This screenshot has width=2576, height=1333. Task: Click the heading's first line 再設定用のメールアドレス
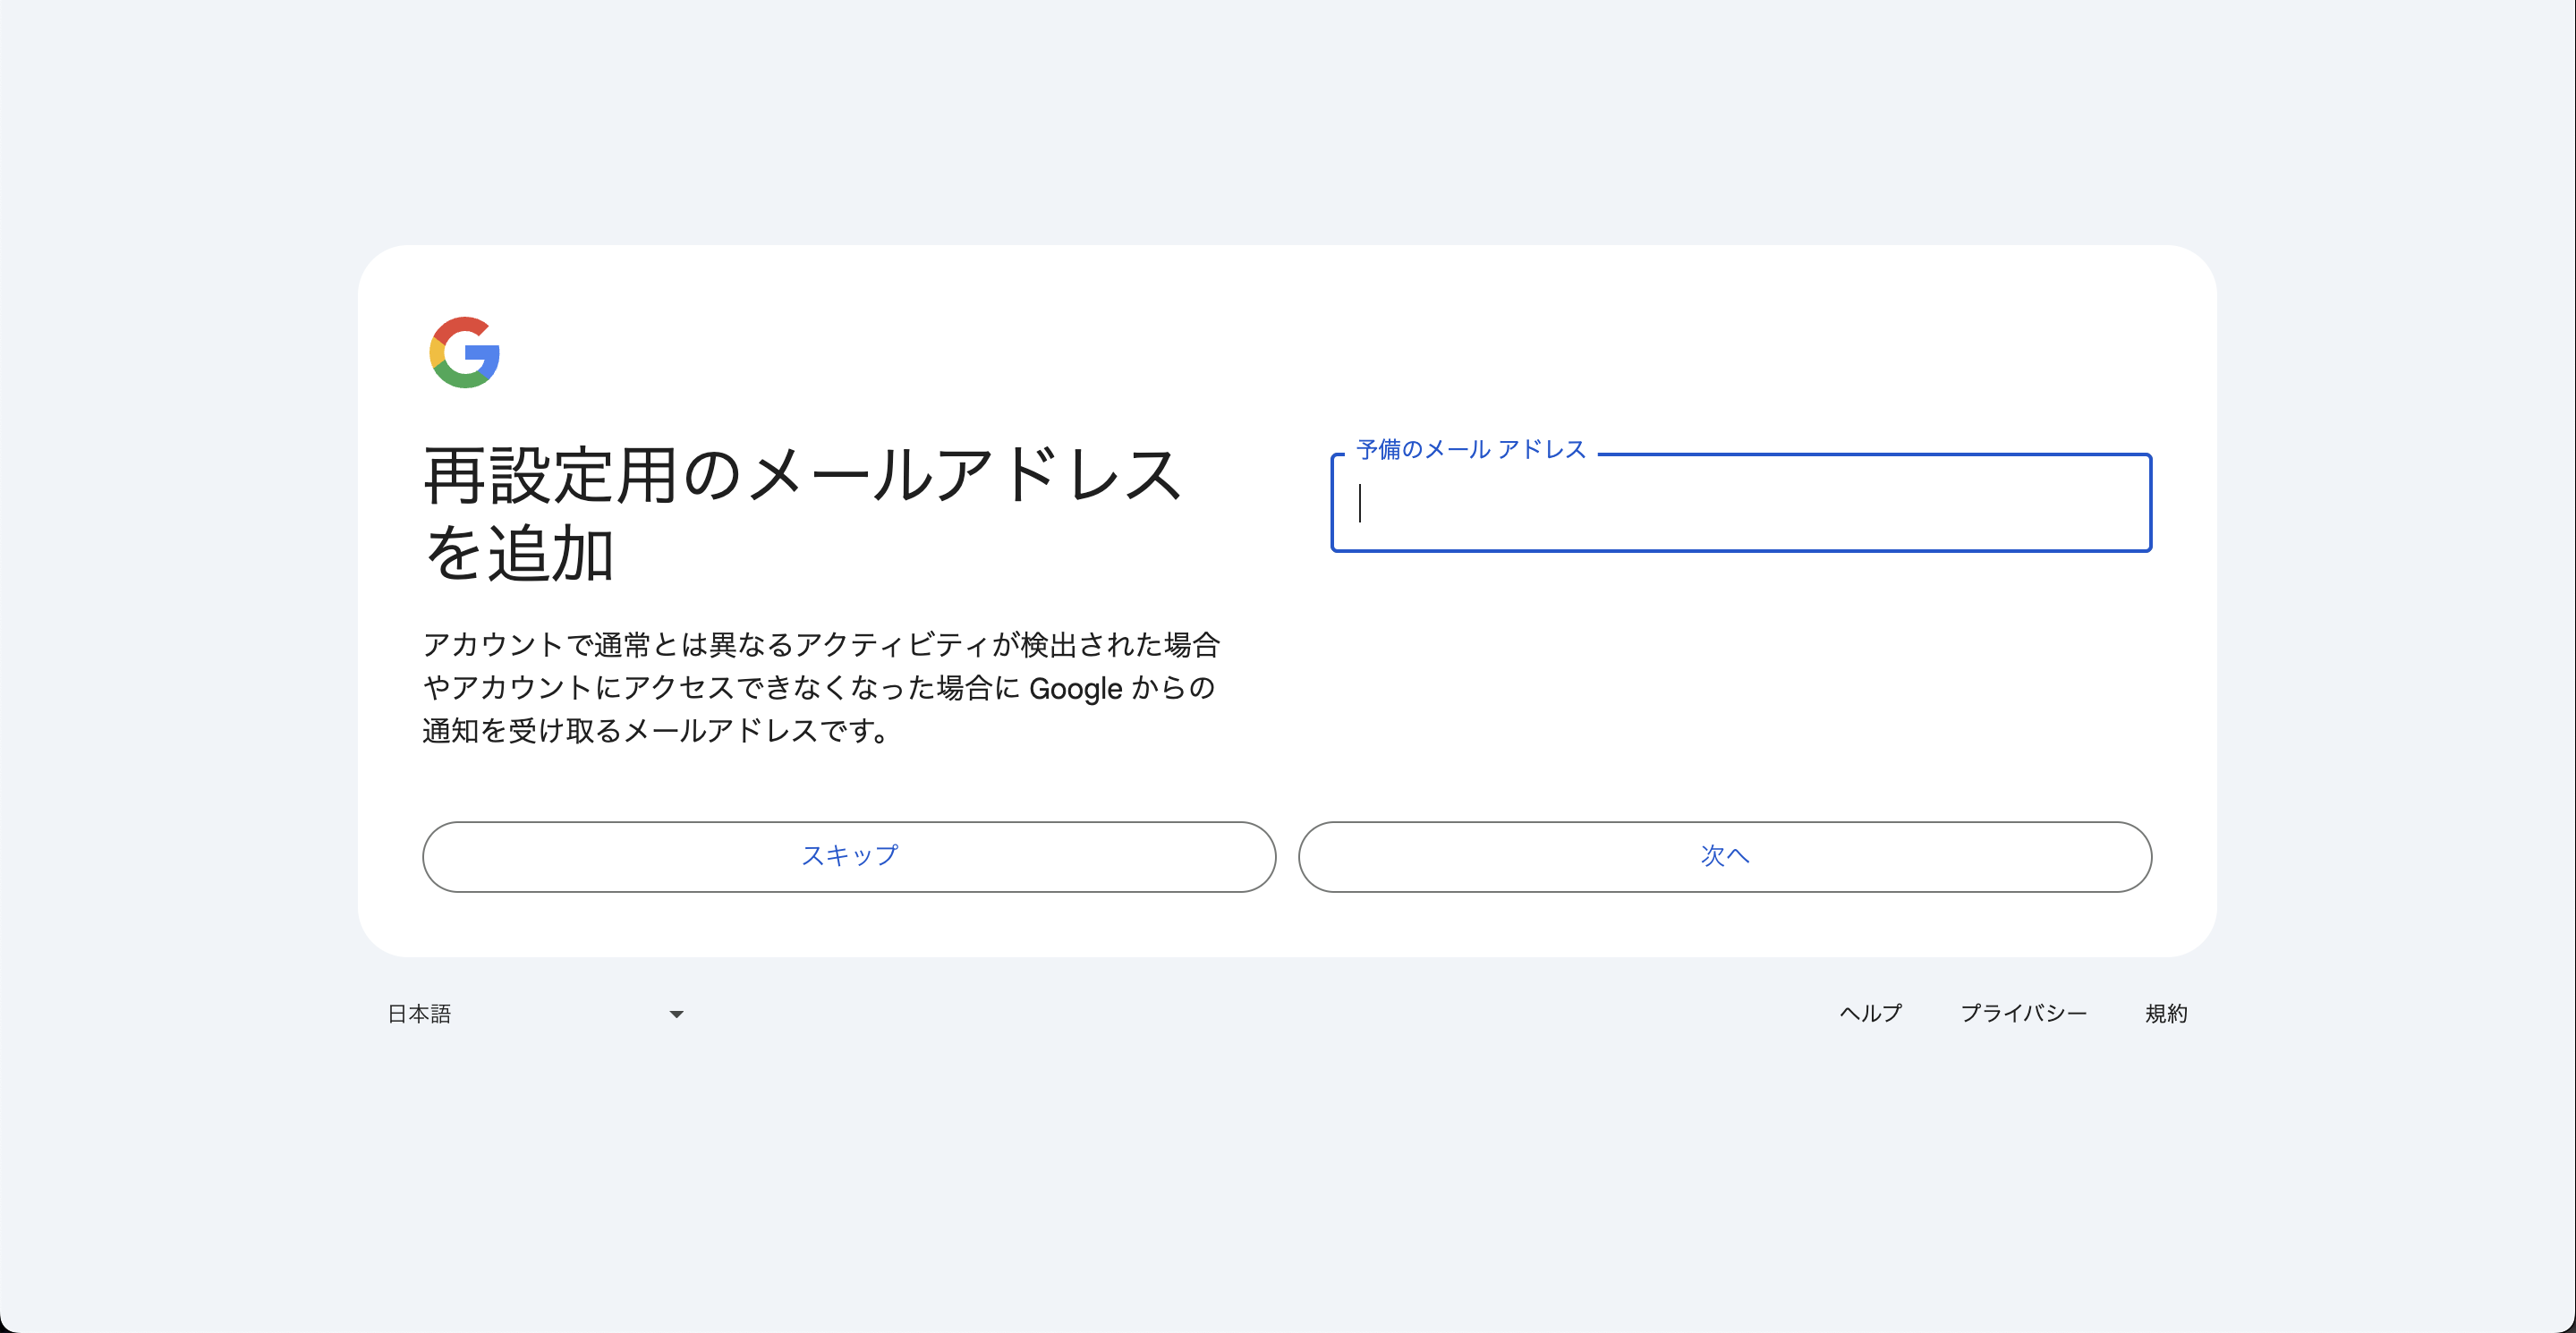point(802,475)
